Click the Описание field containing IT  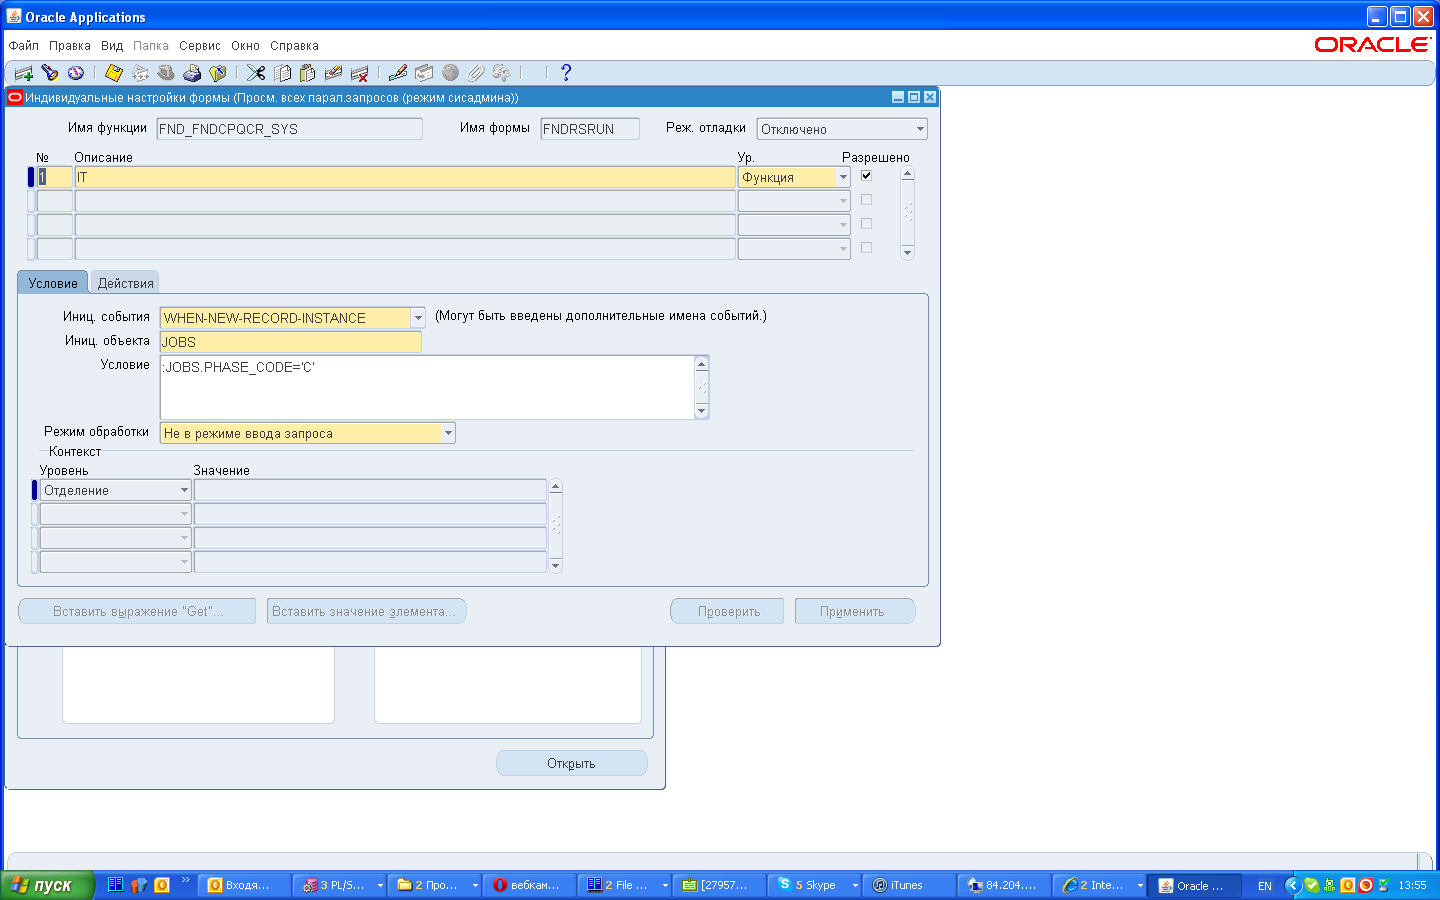[405, 177]
